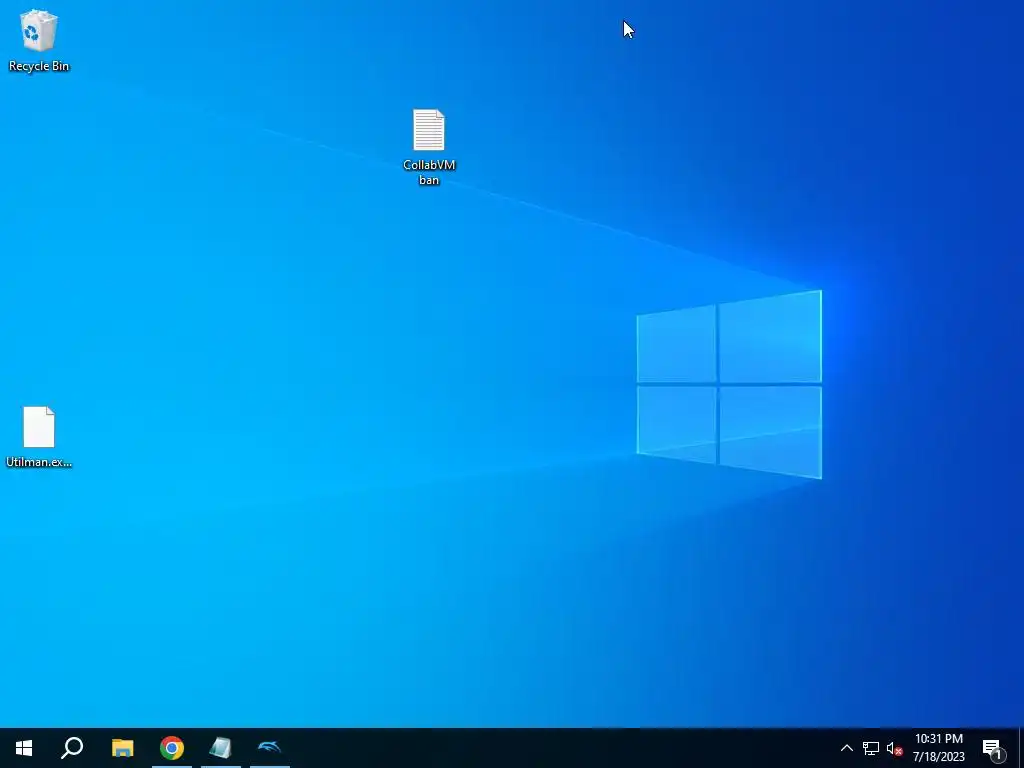Viewport: 1024px width, 768px height.
Task: Open the taskbar search magnifier
Action: tap(72, 748)
